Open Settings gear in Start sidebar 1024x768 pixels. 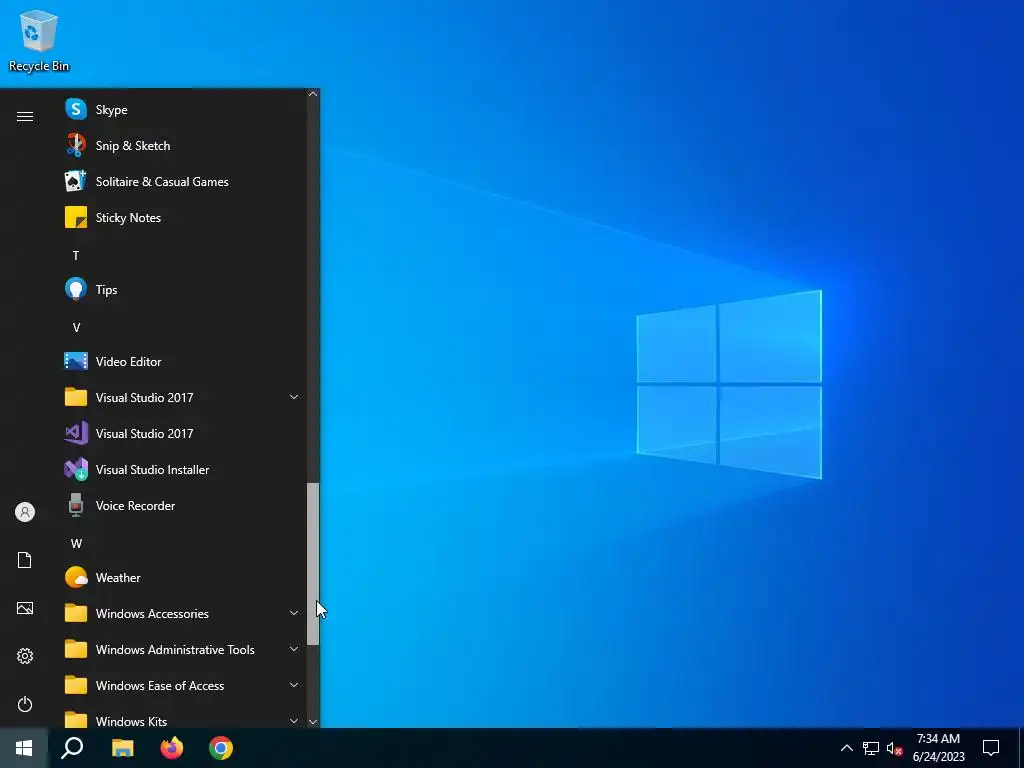tap(25, 656)
